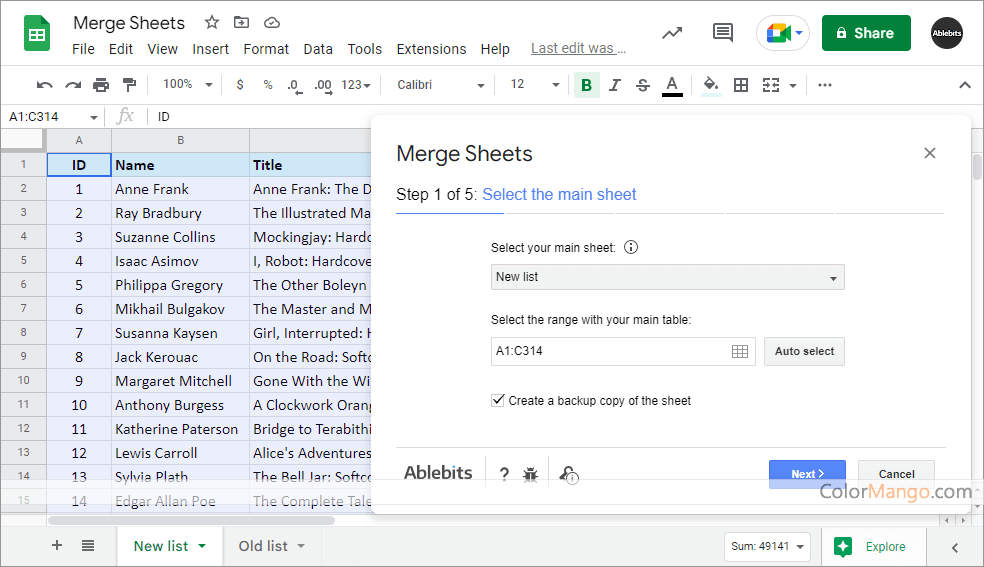Open the Help menu
The image size is (984, 567).
[495, 49]
